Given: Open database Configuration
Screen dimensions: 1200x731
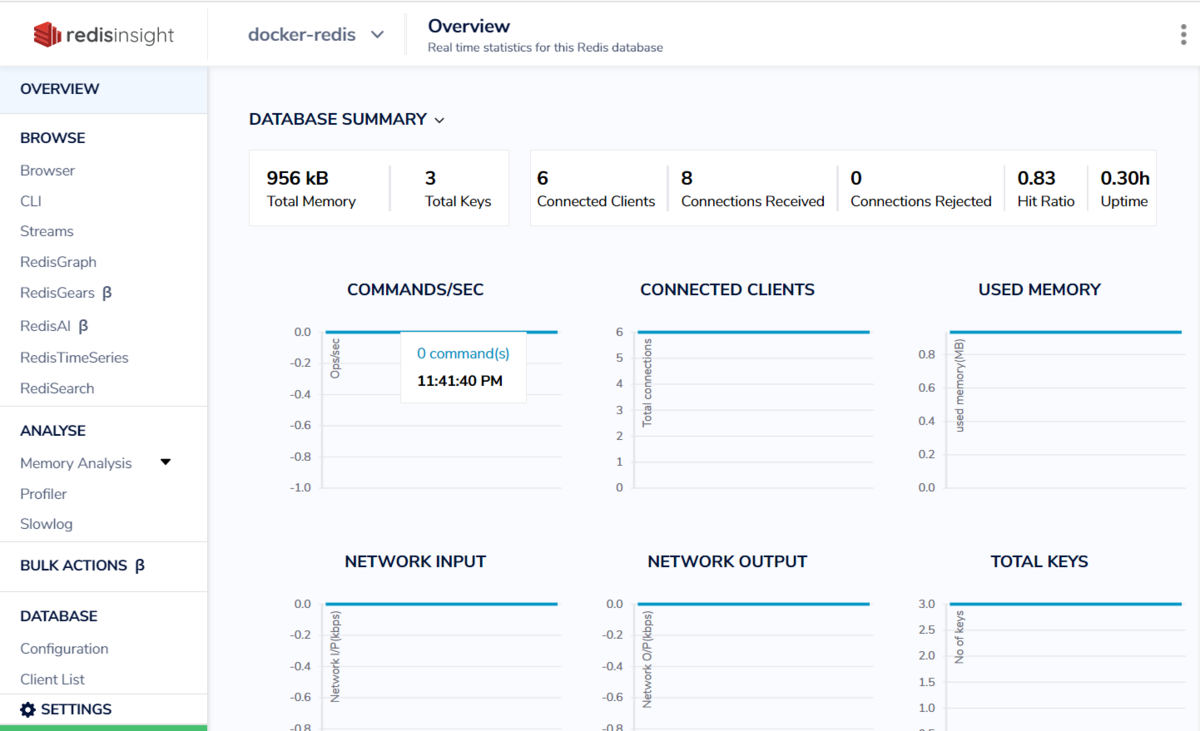Looking at the screenshot, I should click(64, 648).
